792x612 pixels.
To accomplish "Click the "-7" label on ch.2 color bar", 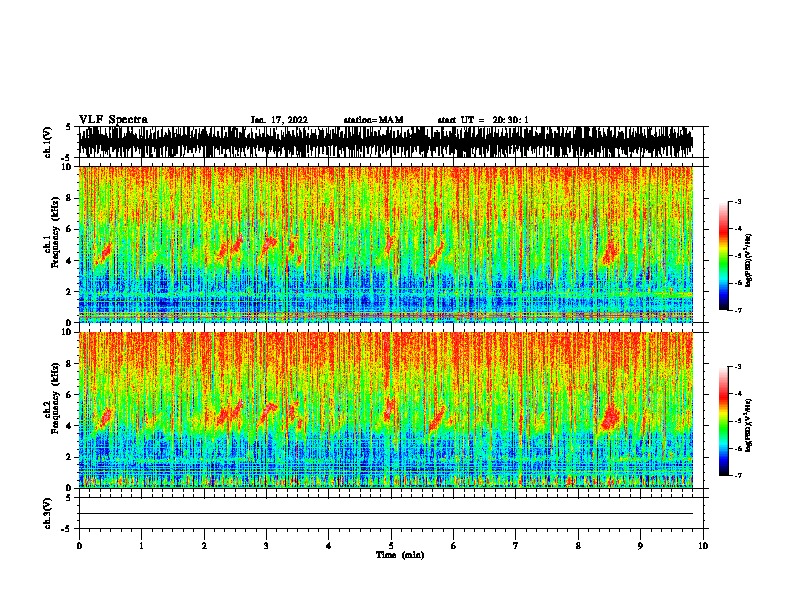I will click(738, 476).
